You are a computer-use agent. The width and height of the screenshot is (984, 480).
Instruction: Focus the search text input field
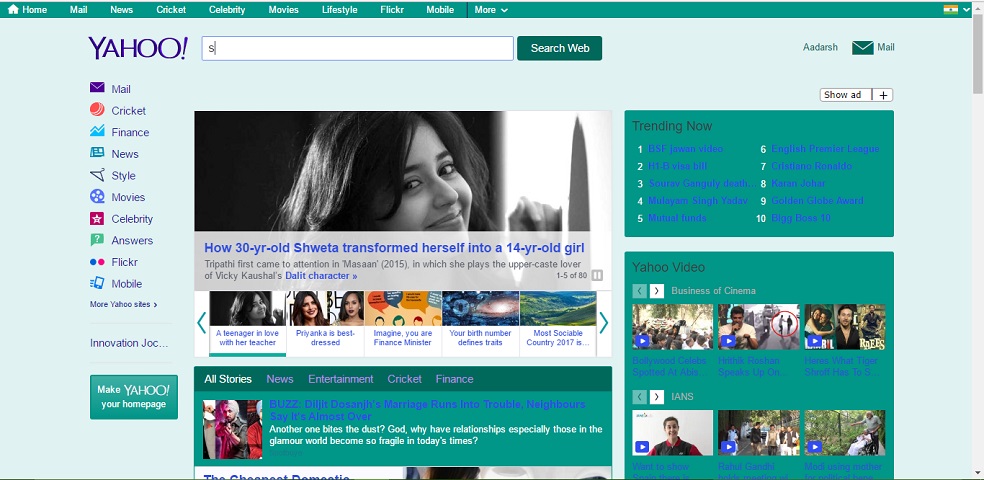pyautogui.click(x=358, y=48)
